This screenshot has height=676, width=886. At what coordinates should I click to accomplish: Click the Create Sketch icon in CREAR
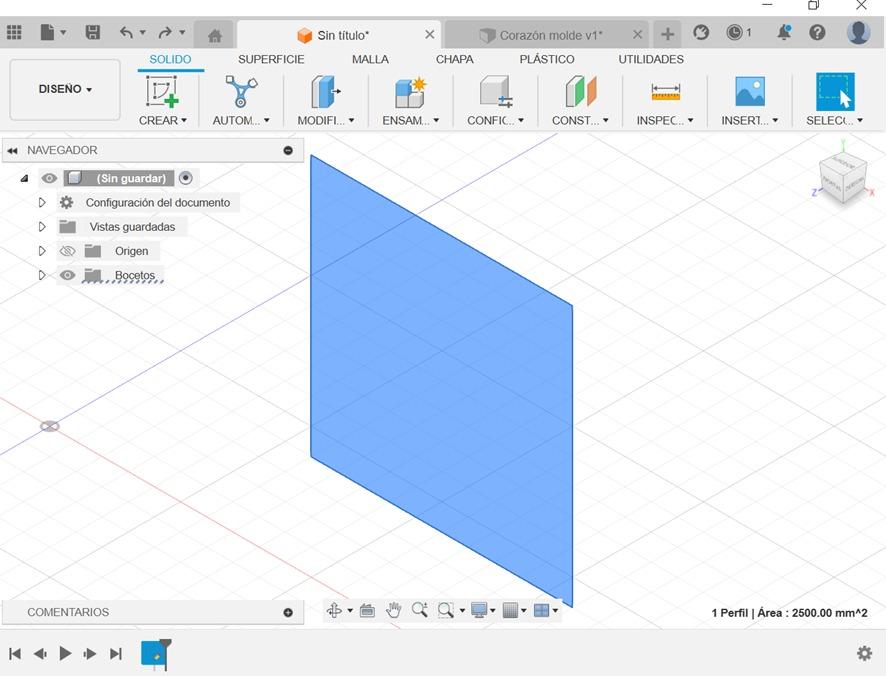(x=163, y=92)
